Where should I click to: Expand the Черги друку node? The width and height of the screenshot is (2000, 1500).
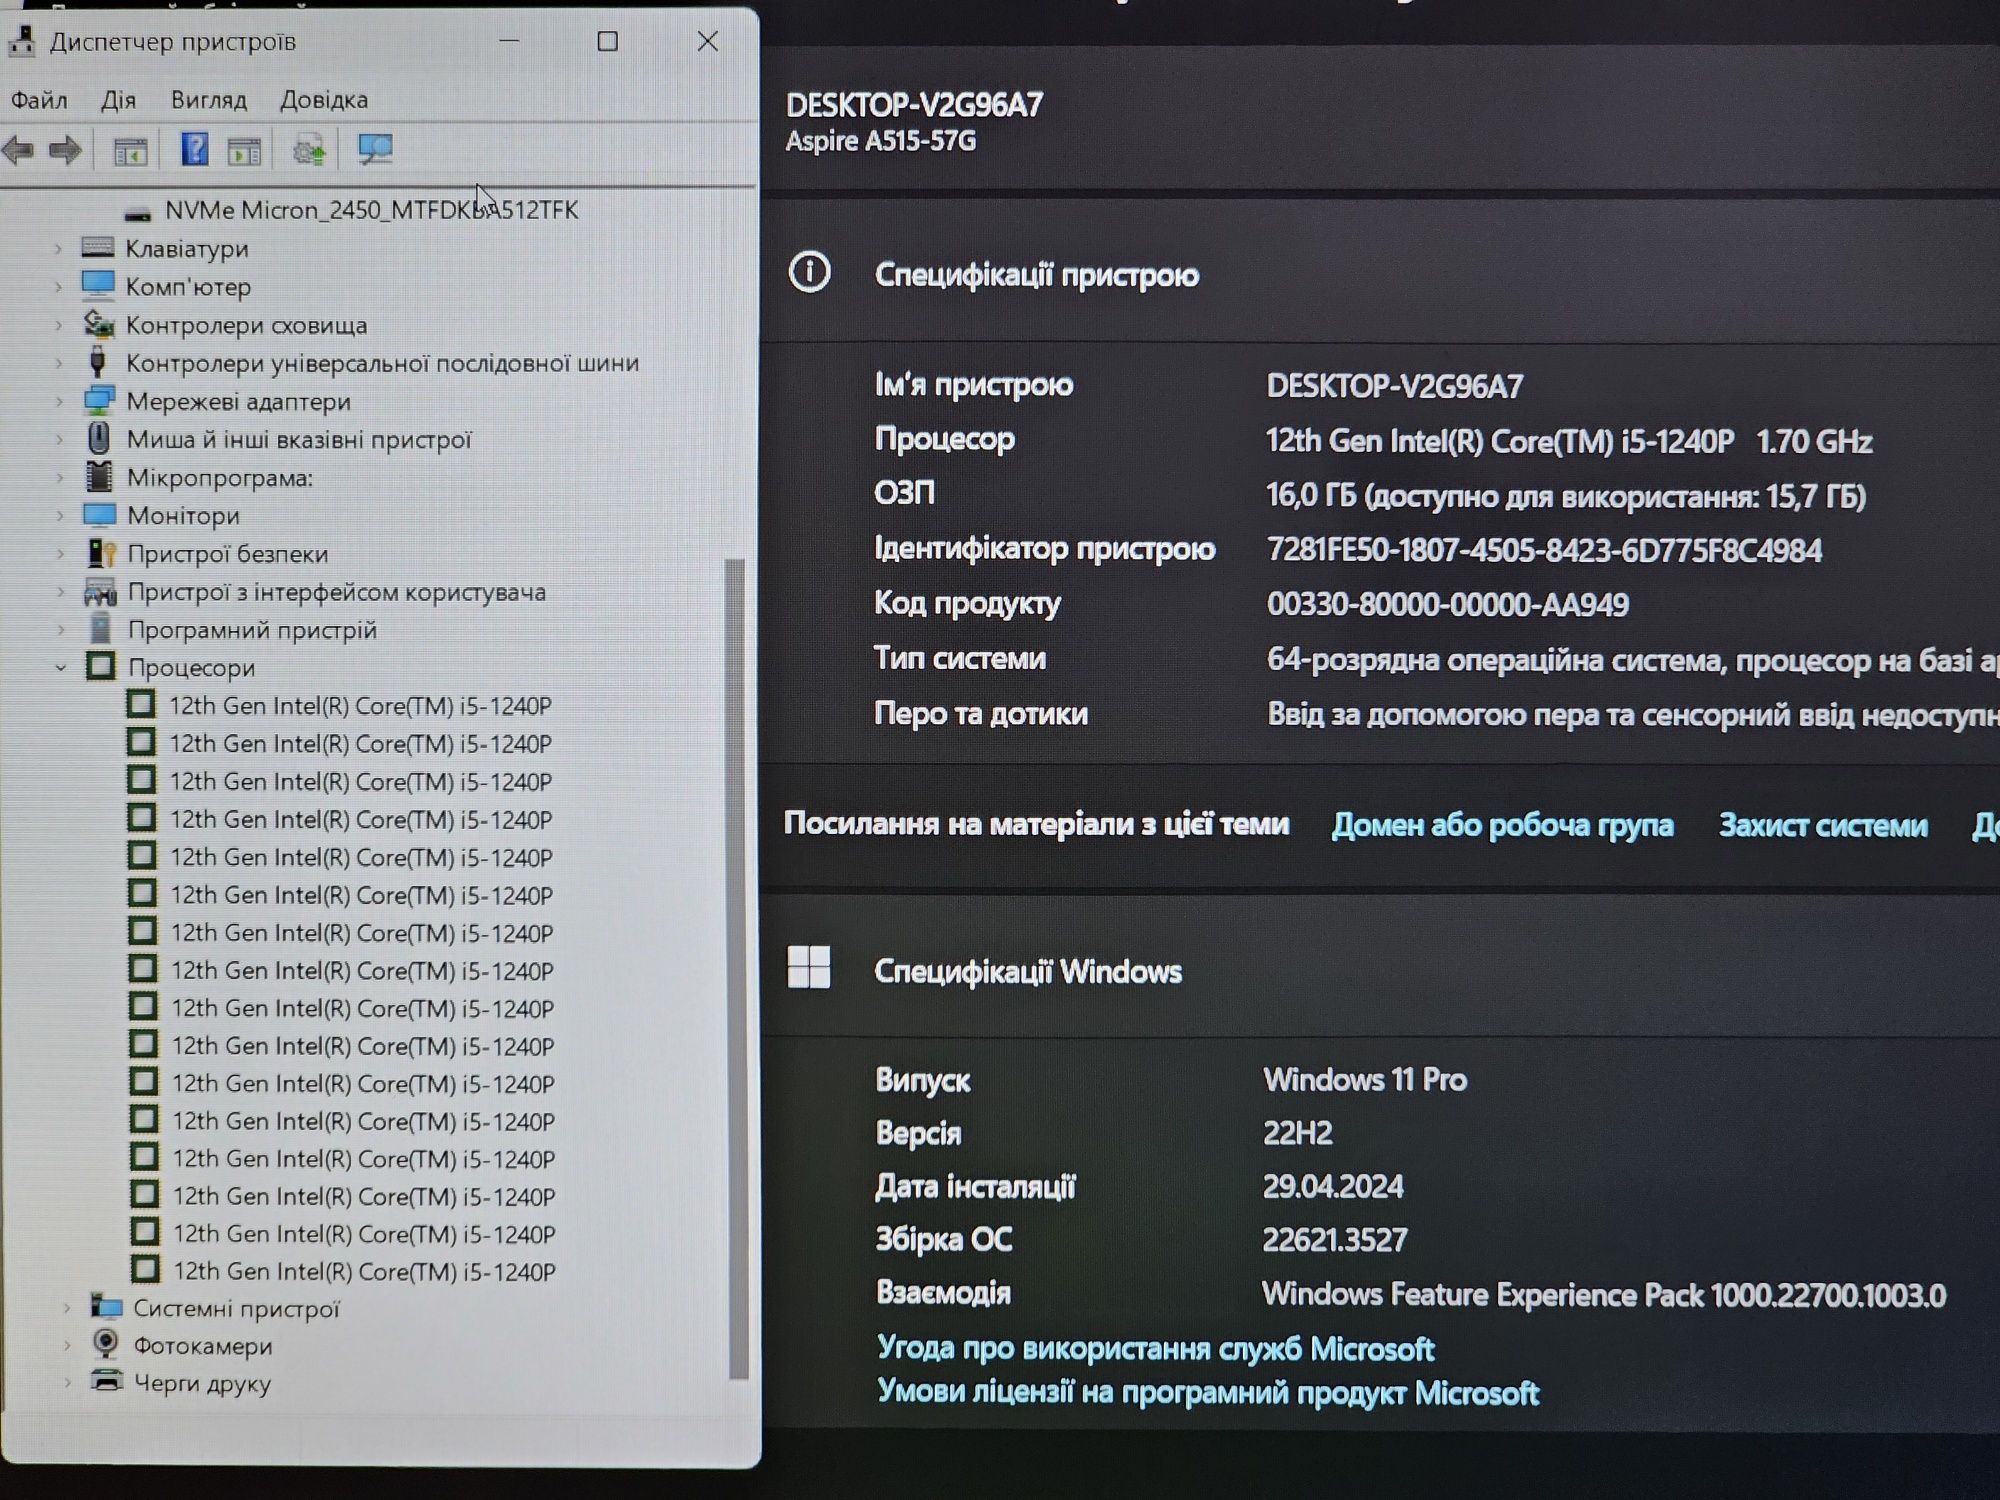(x=67, y=1384)
